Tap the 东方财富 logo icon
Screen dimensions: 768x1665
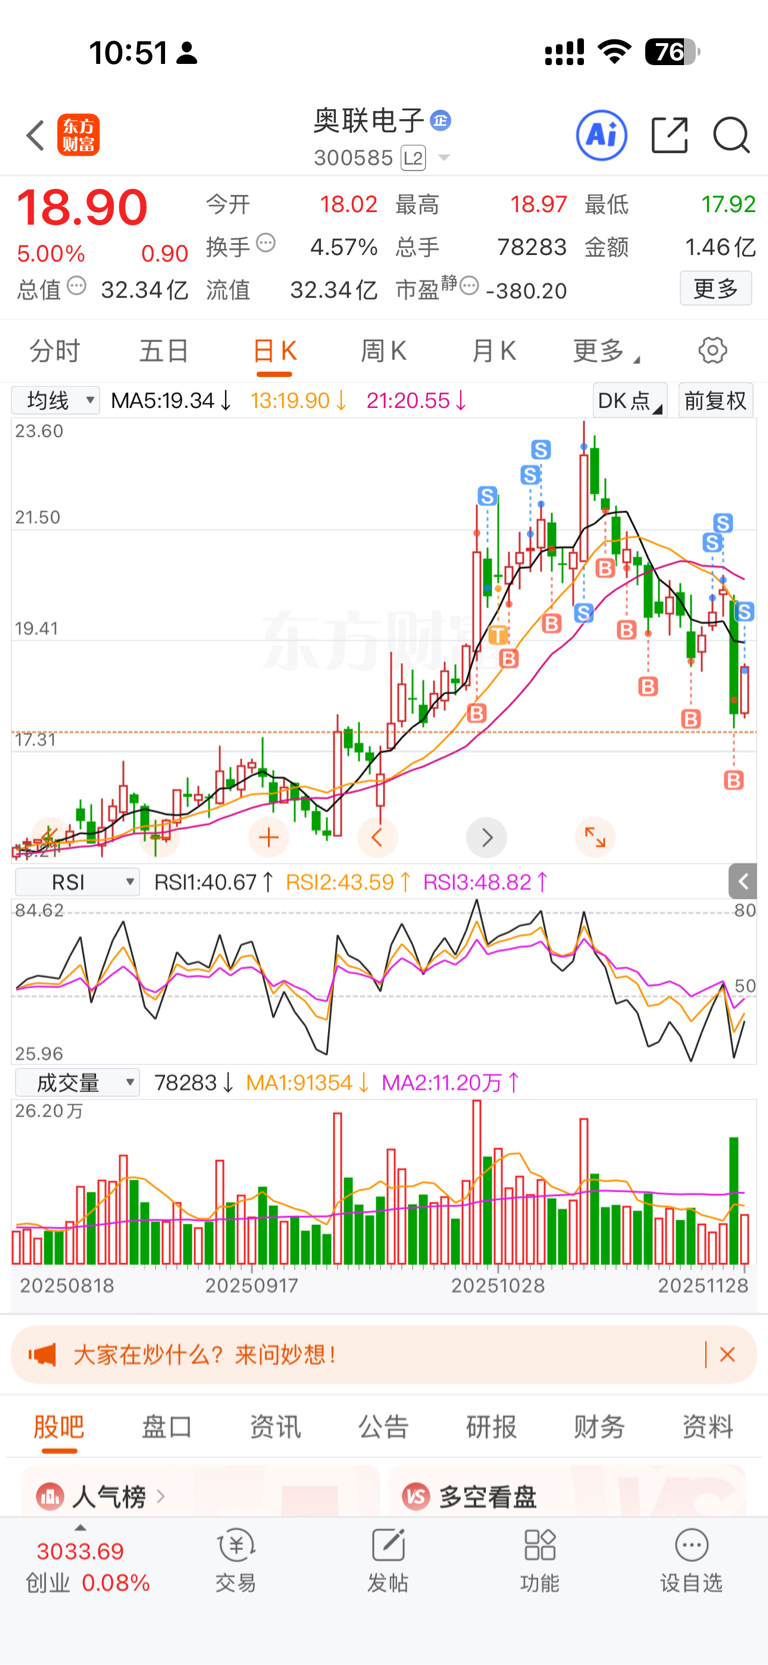click(x=79, y=135)
